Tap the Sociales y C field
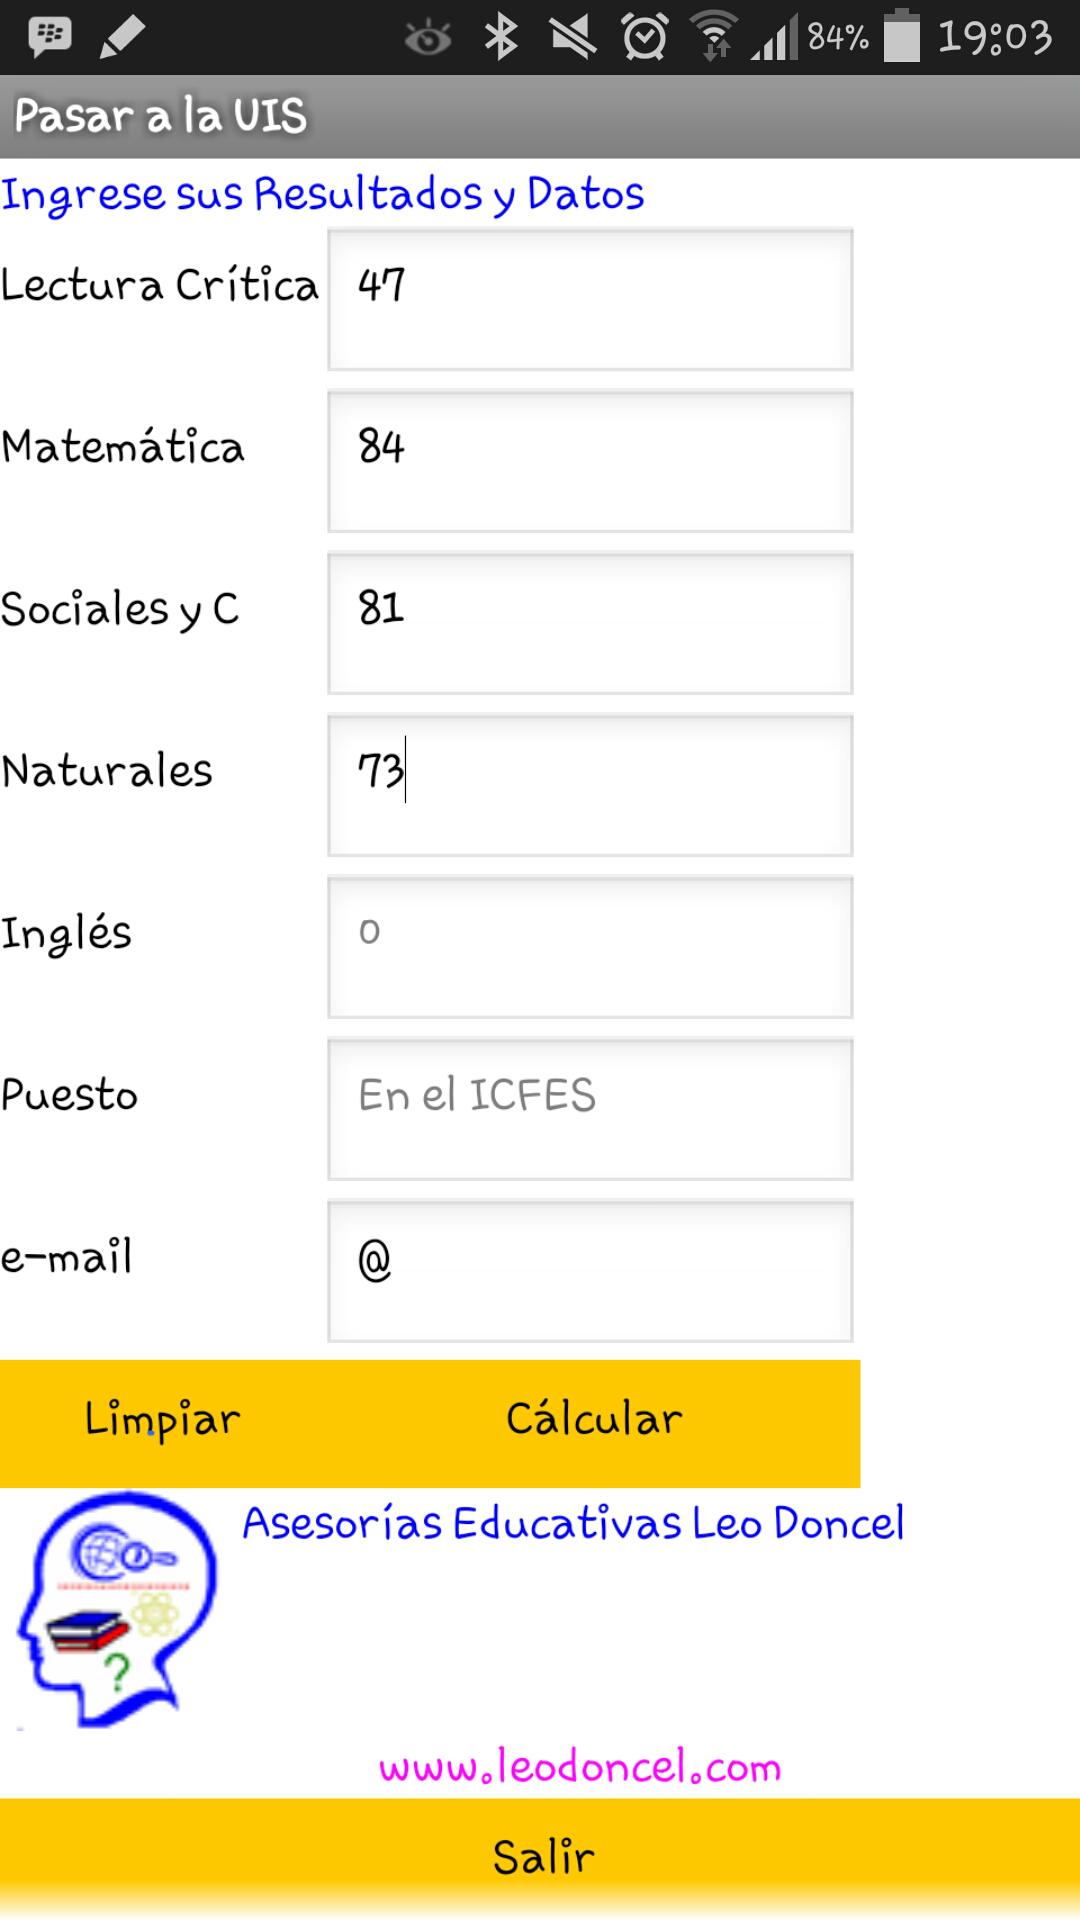 [x=590, y=623]
